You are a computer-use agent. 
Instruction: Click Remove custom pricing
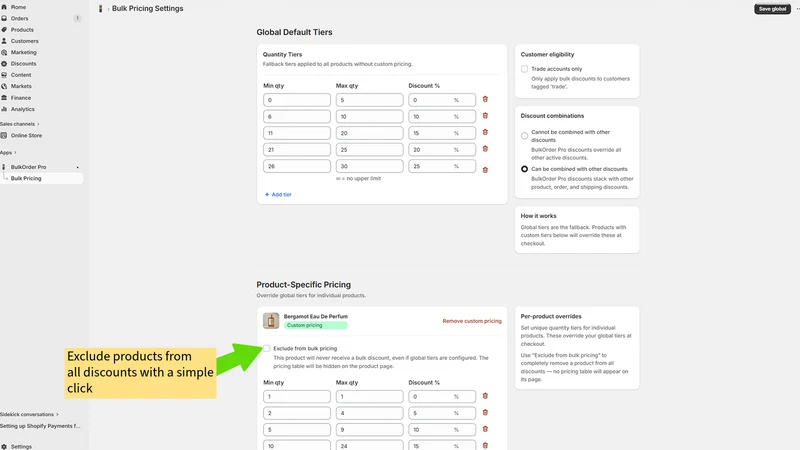point(472,321)
